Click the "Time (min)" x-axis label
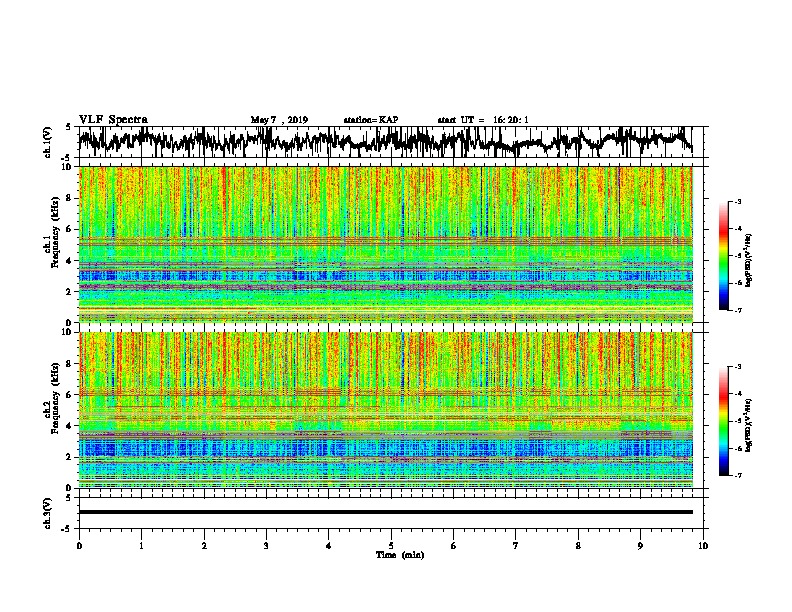This screenshot has height=612, width=792. [400, 555]
